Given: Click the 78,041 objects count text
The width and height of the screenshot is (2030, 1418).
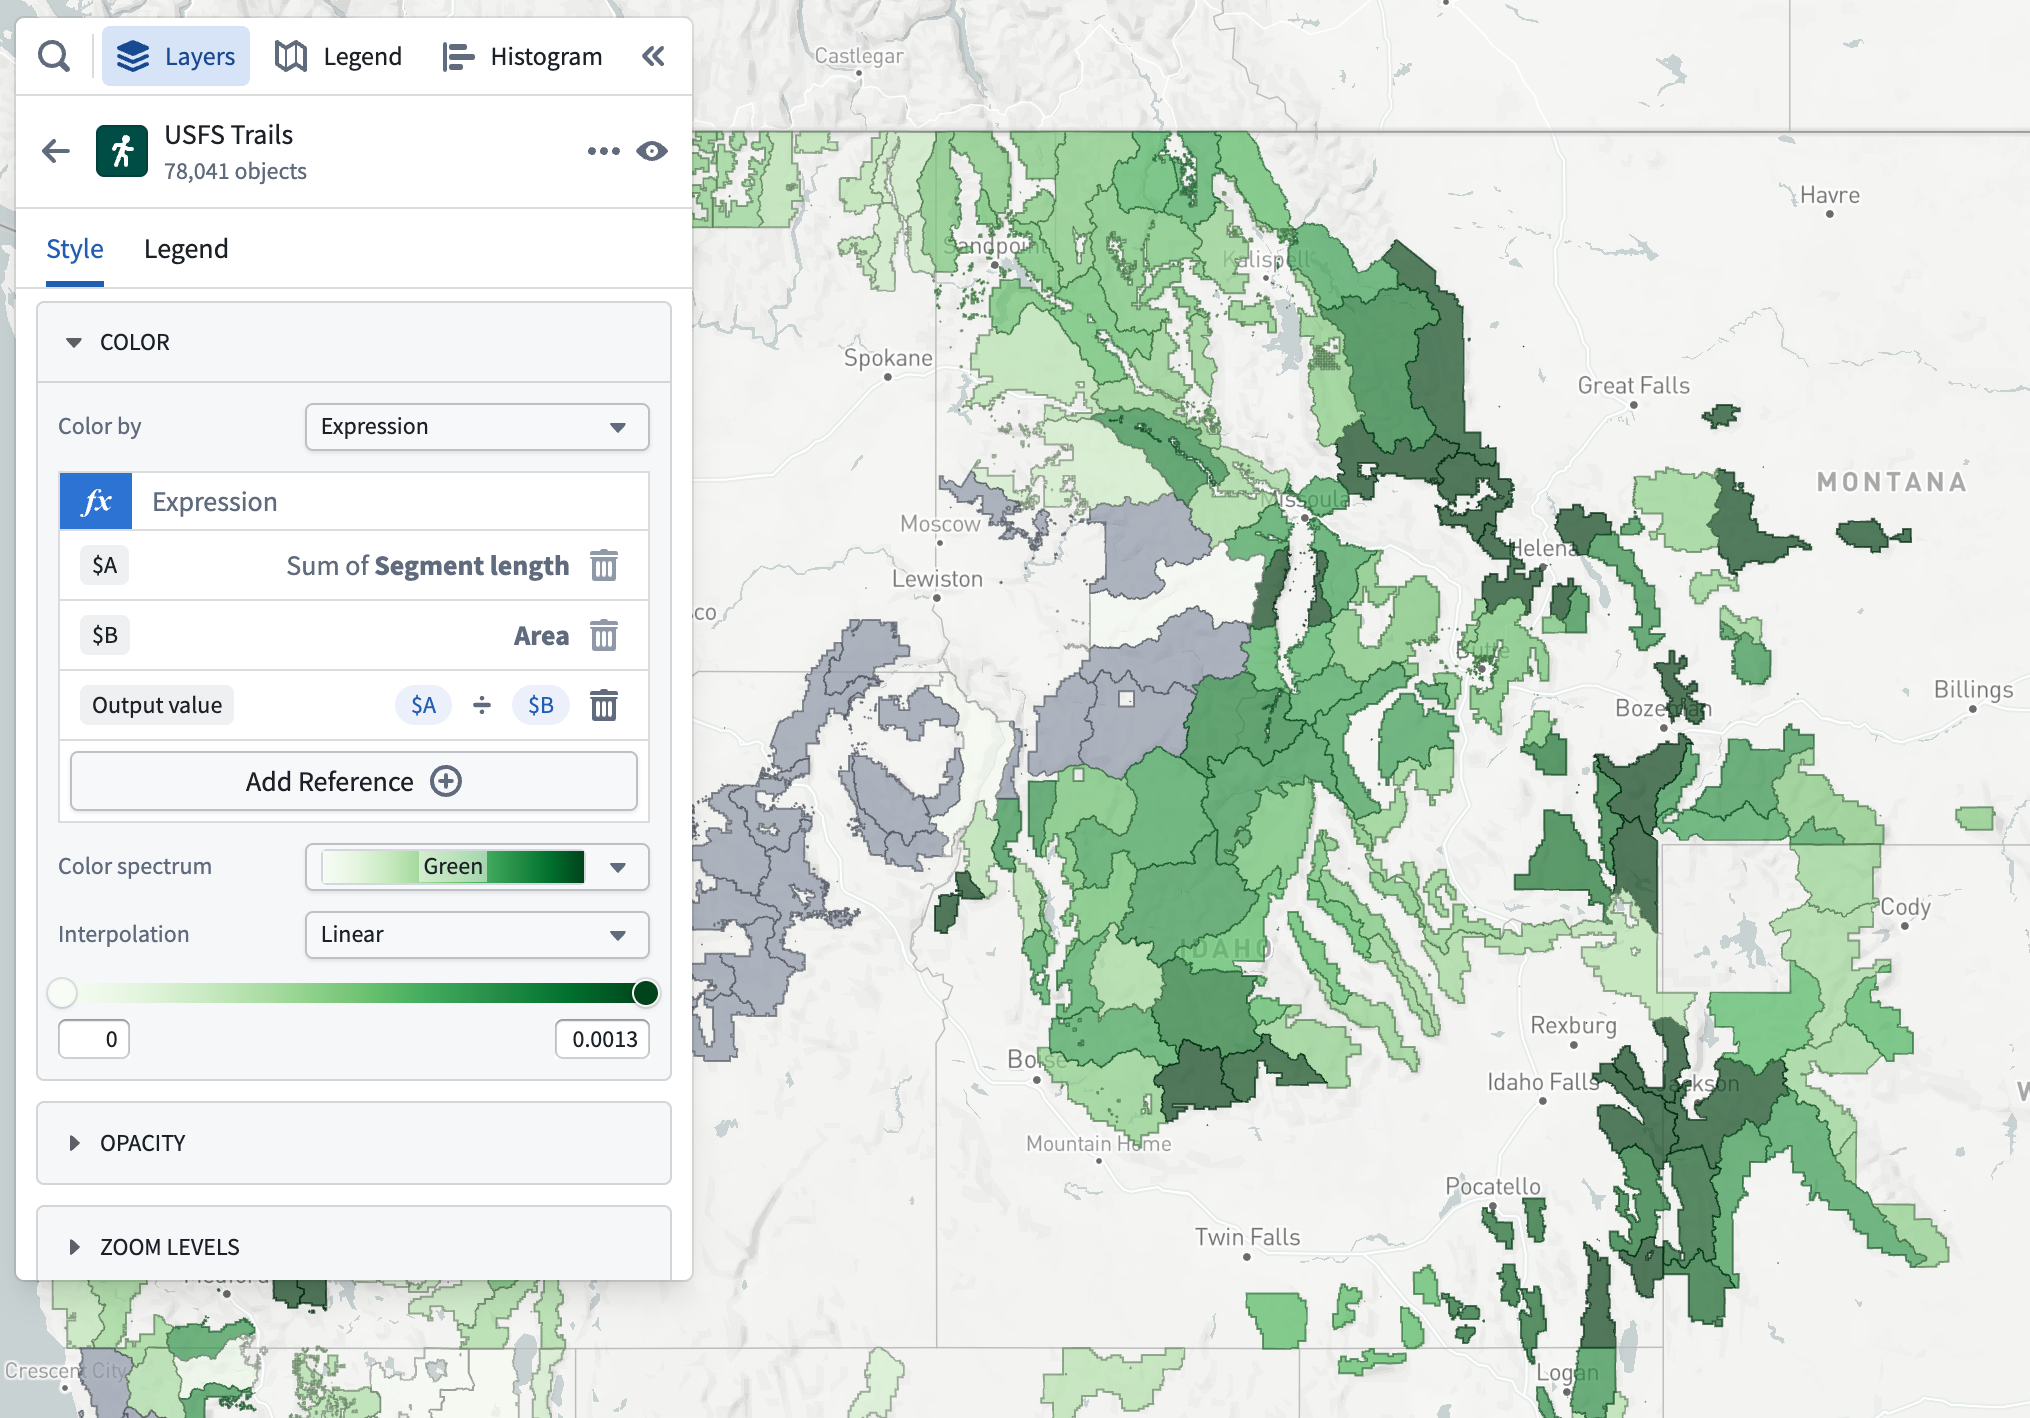Looking at the screenshot, I should click(x=236, y=172).
